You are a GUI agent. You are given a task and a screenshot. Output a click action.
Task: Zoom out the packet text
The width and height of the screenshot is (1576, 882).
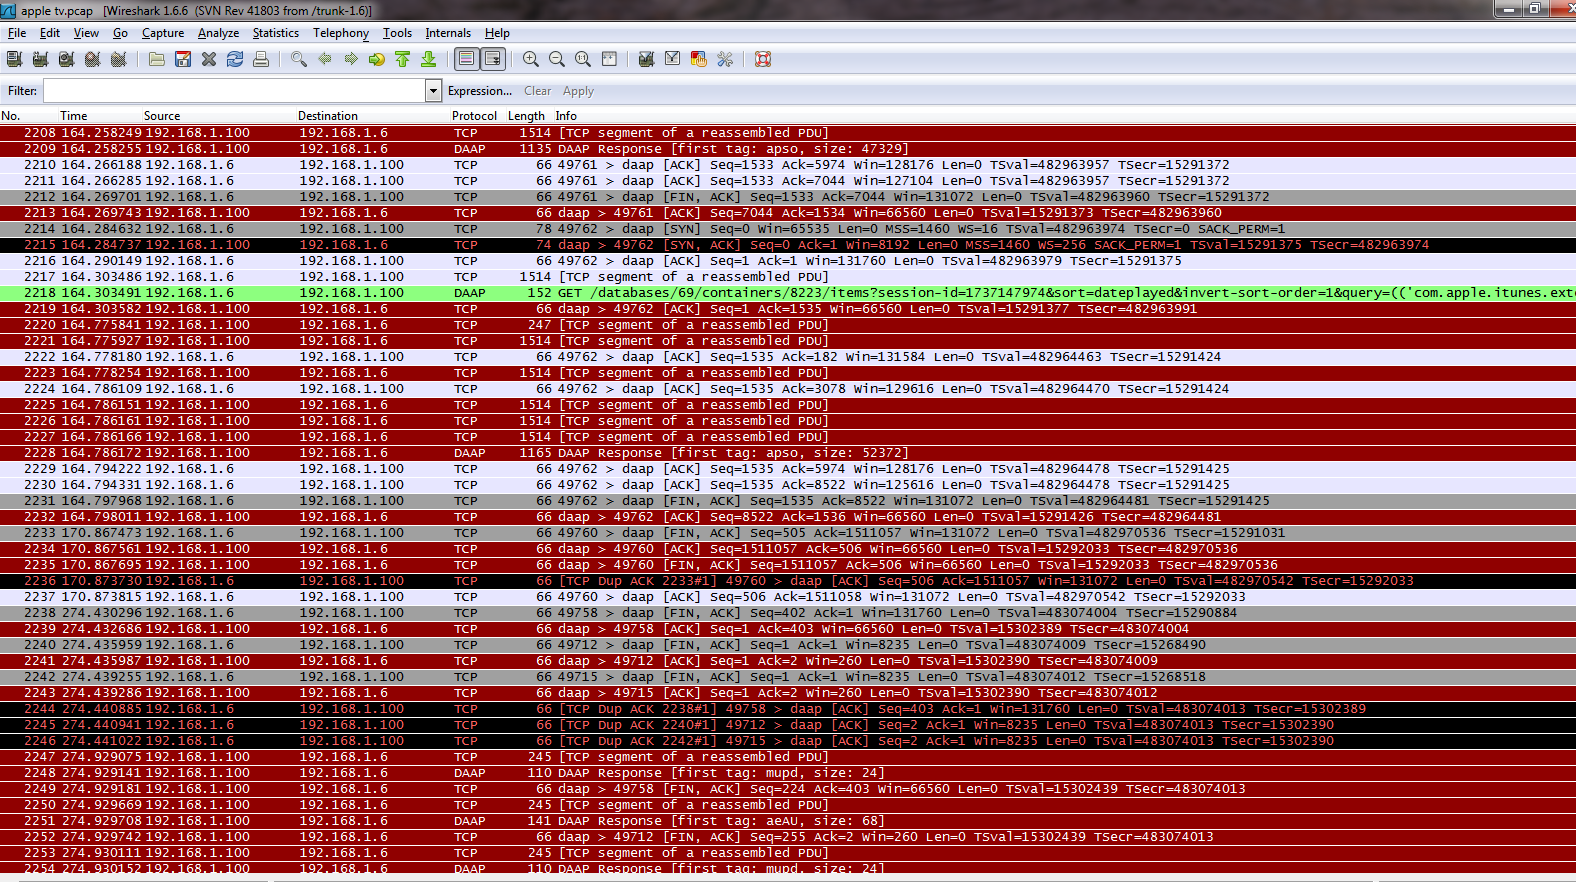[557, 59]
